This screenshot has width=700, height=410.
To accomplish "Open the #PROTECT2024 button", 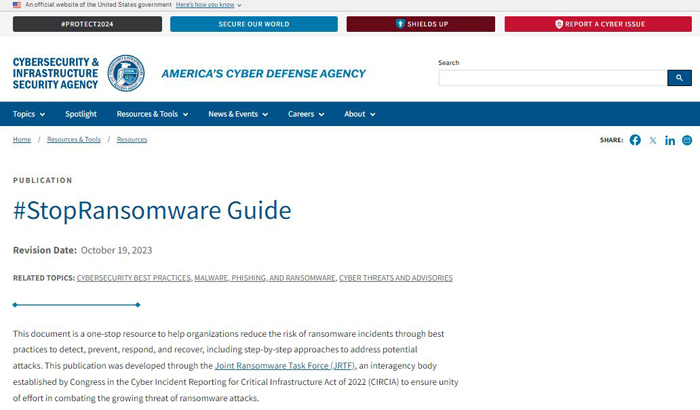I will pyautogui.click(x=88, y=24).
